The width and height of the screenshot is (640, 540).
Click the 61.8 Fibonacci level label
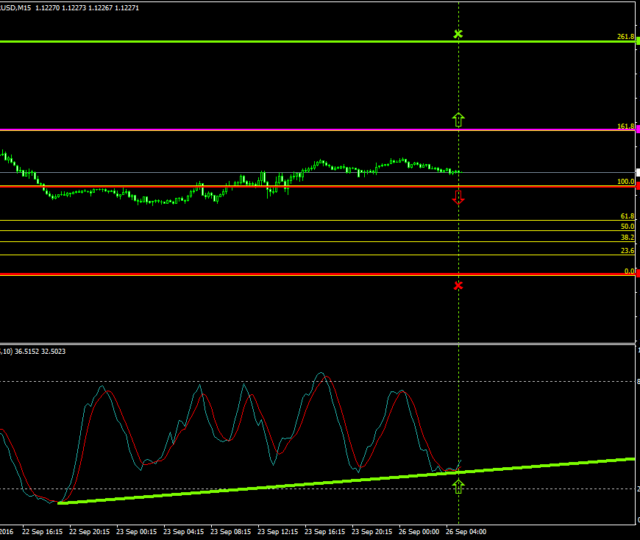(x=627, y=216)
